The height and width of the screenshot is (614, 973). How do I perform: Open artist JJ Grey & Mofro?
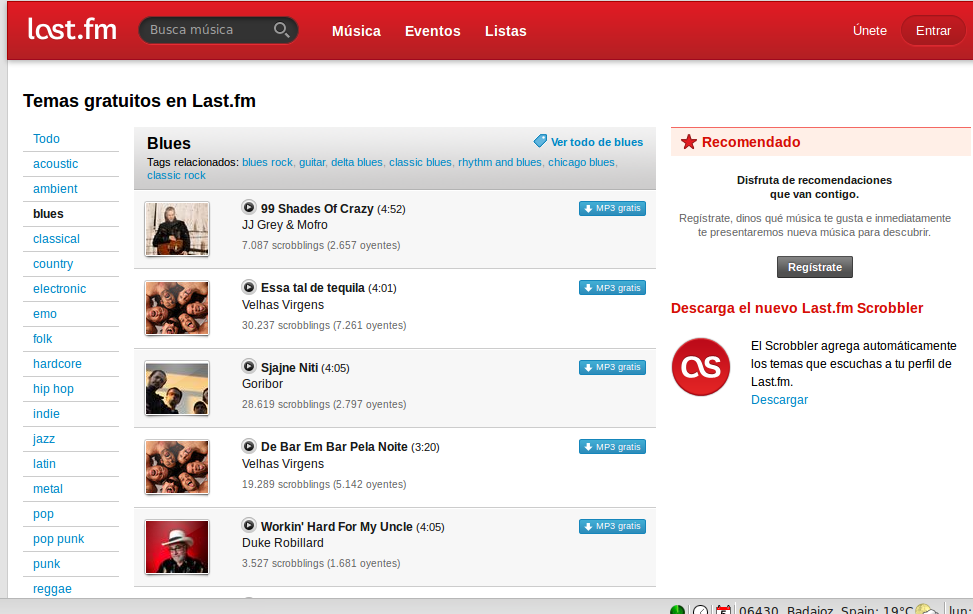coord(285,225)
